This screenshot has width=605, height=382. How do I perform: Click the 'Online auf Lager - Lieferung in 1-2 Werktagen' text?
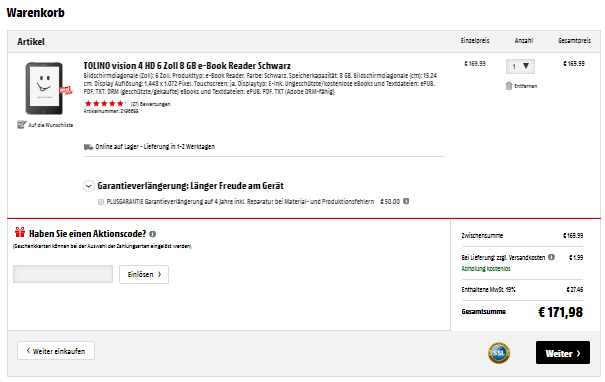tap(155, 147)
